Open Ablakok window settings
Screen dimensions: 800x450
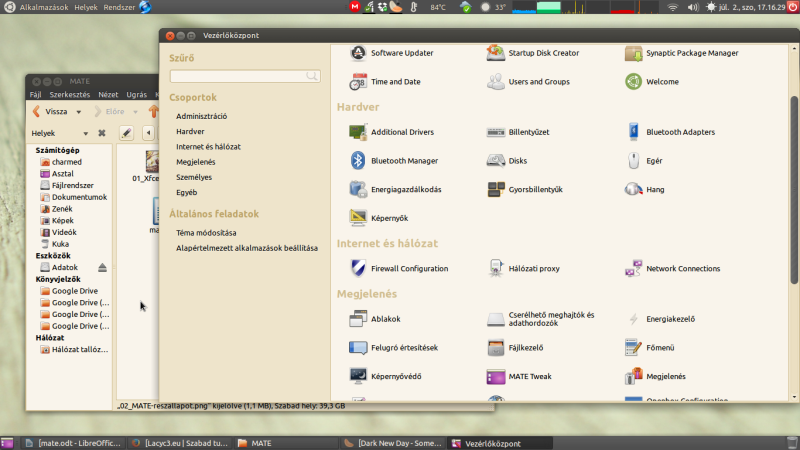[x=375, y=319]
